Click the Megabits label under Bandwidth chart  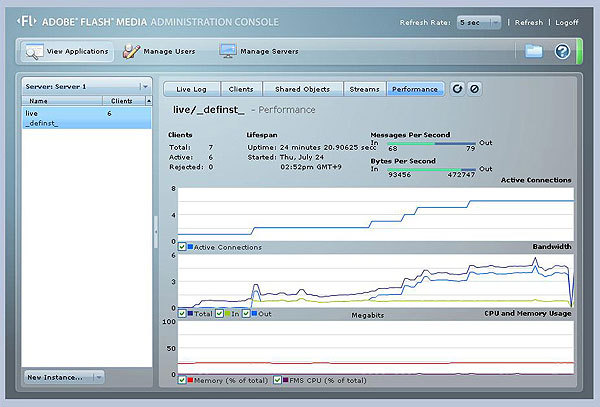point(367,315)
